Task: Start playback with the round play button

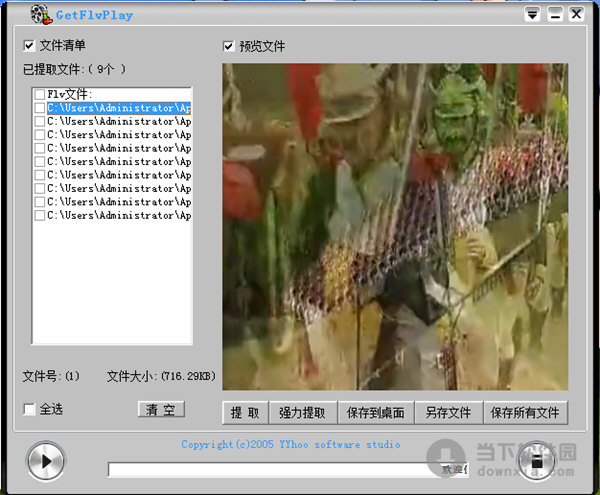Action: point(46,461)
